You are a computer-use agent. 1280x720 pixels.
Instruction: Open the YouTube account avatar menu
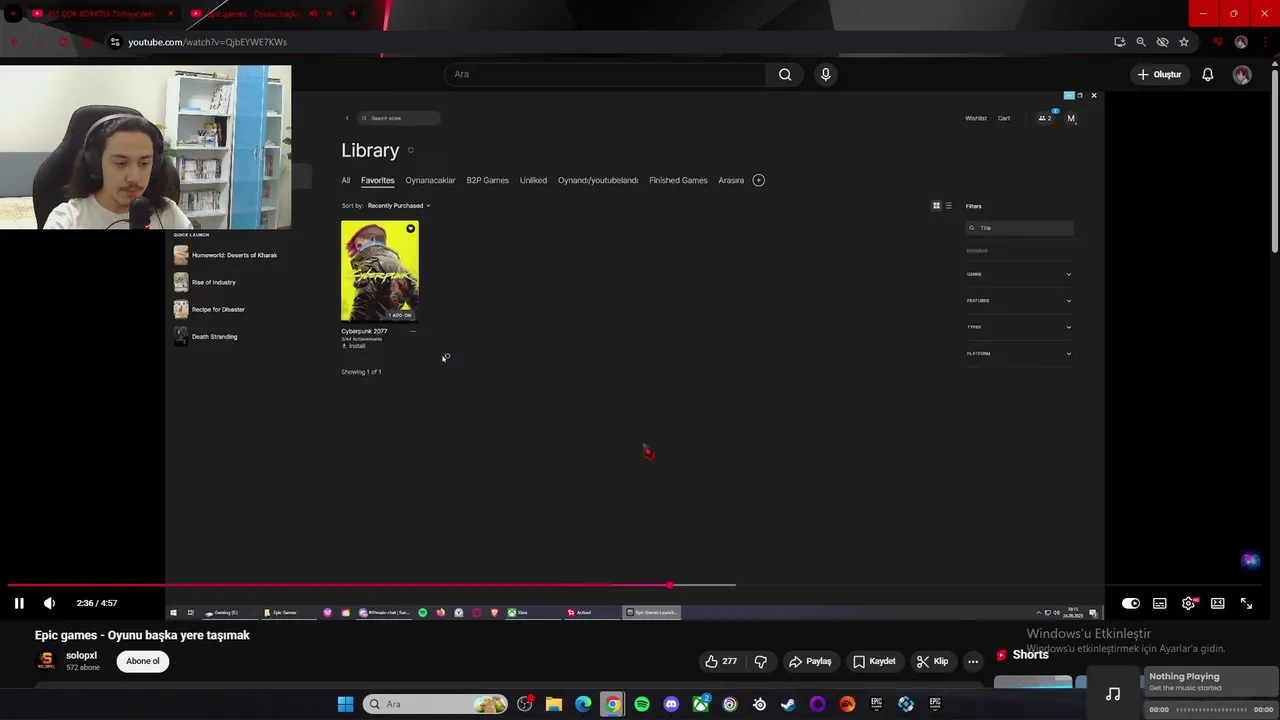1242,74
